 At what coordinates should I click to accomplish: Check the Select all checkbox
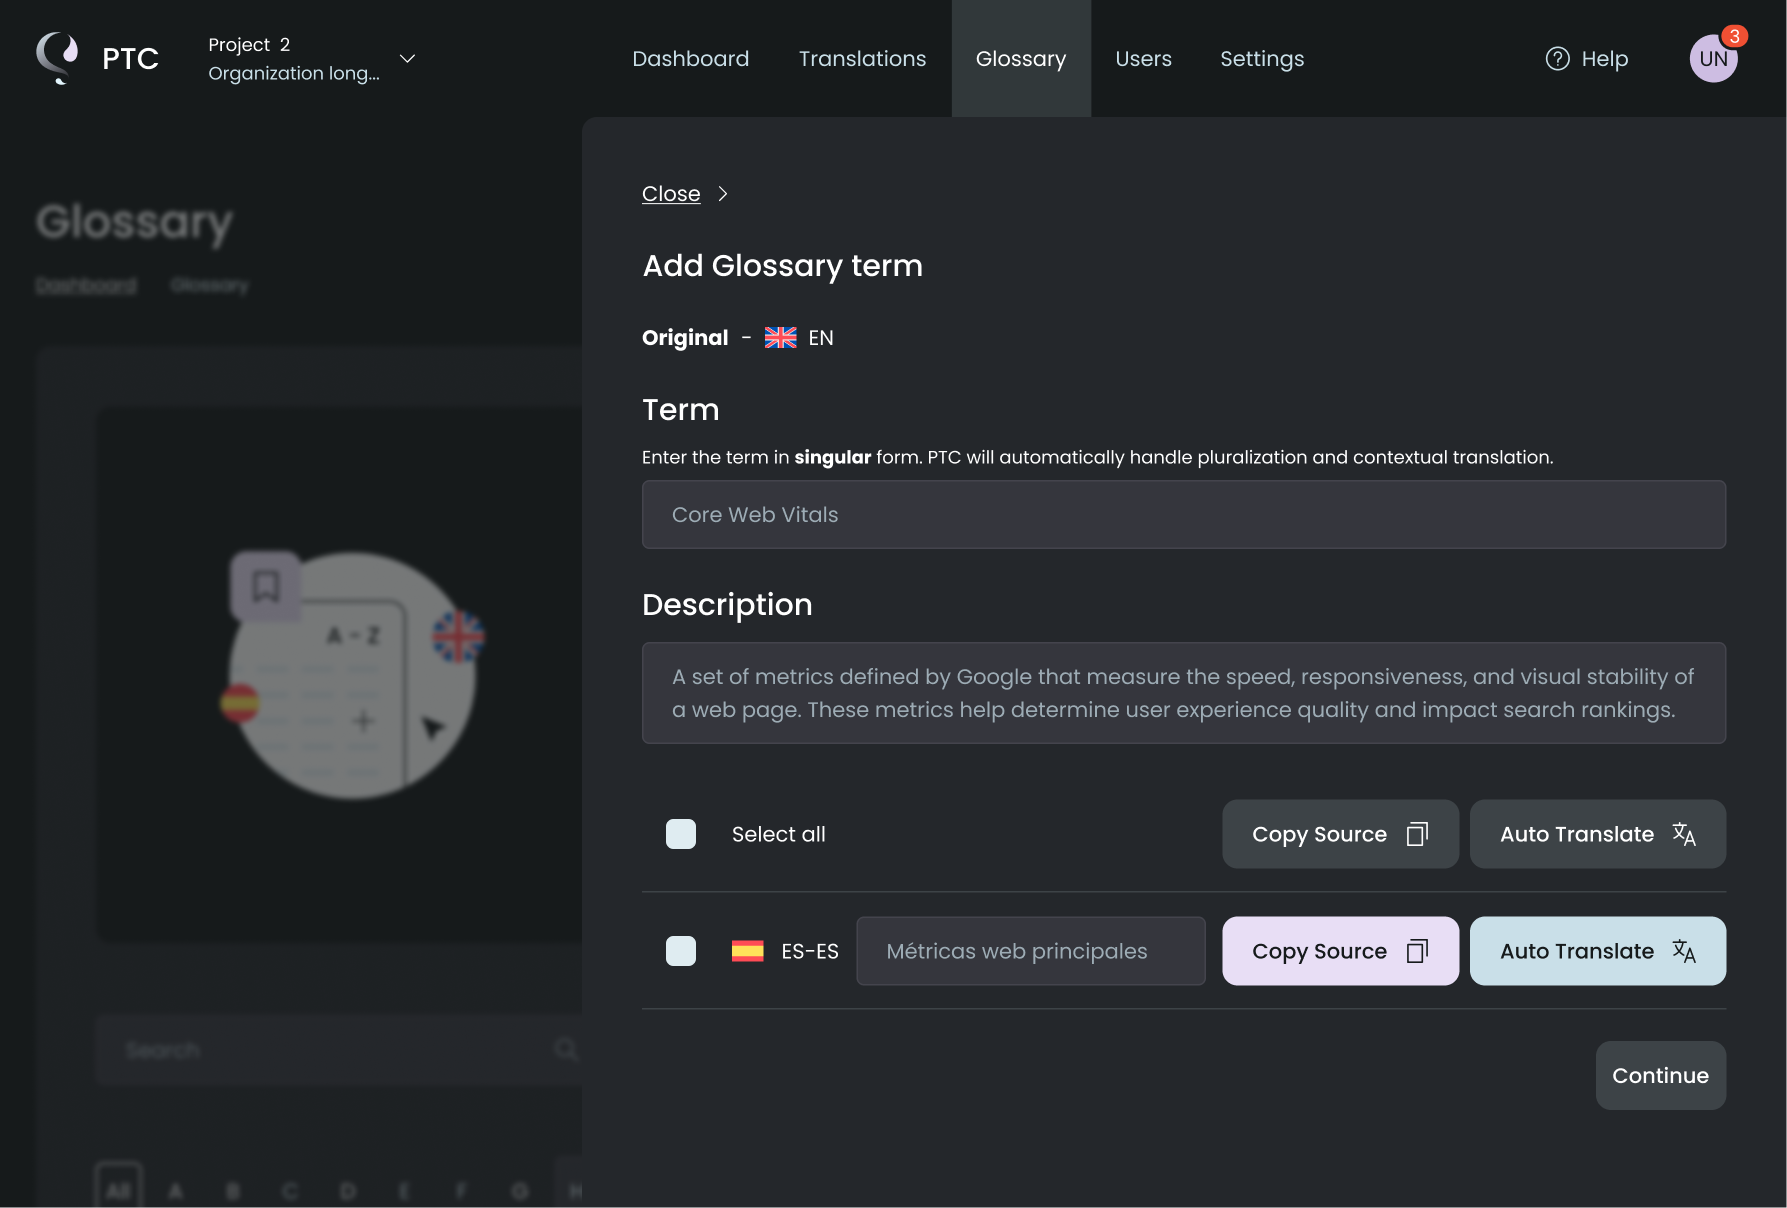[681, 834]
